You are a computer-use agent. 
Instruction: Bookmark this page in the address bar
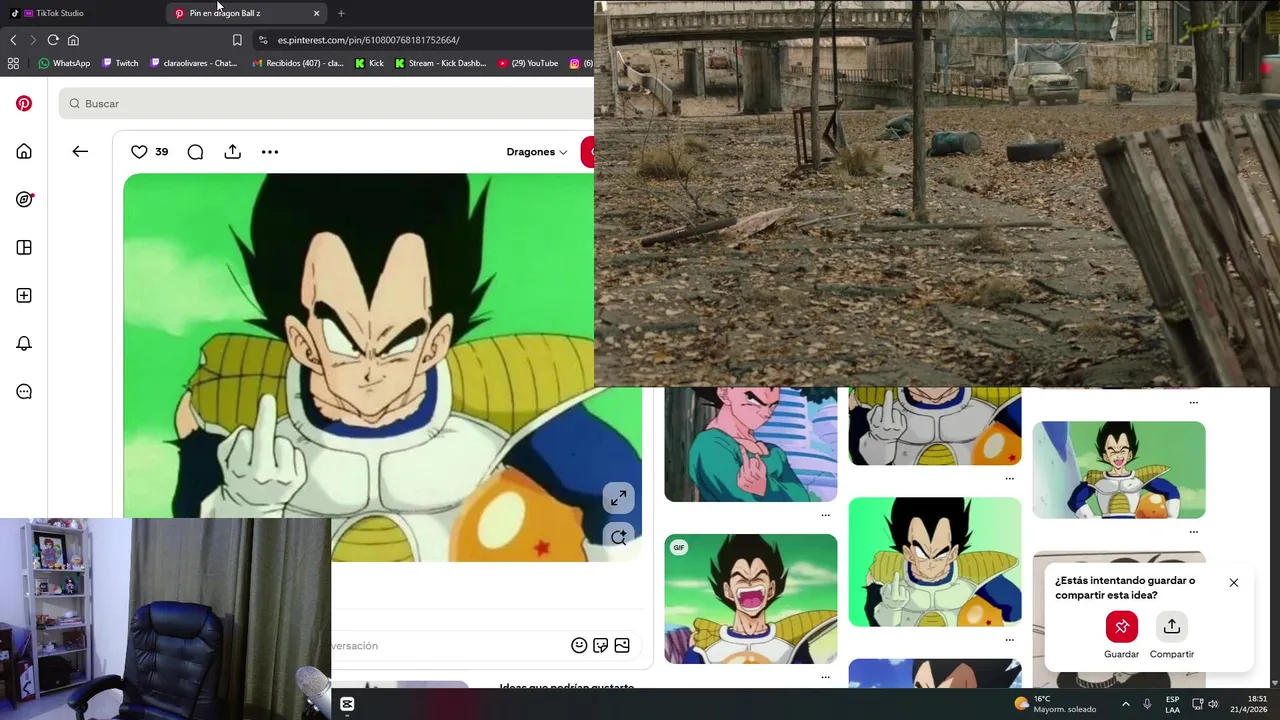coord(237,40)
